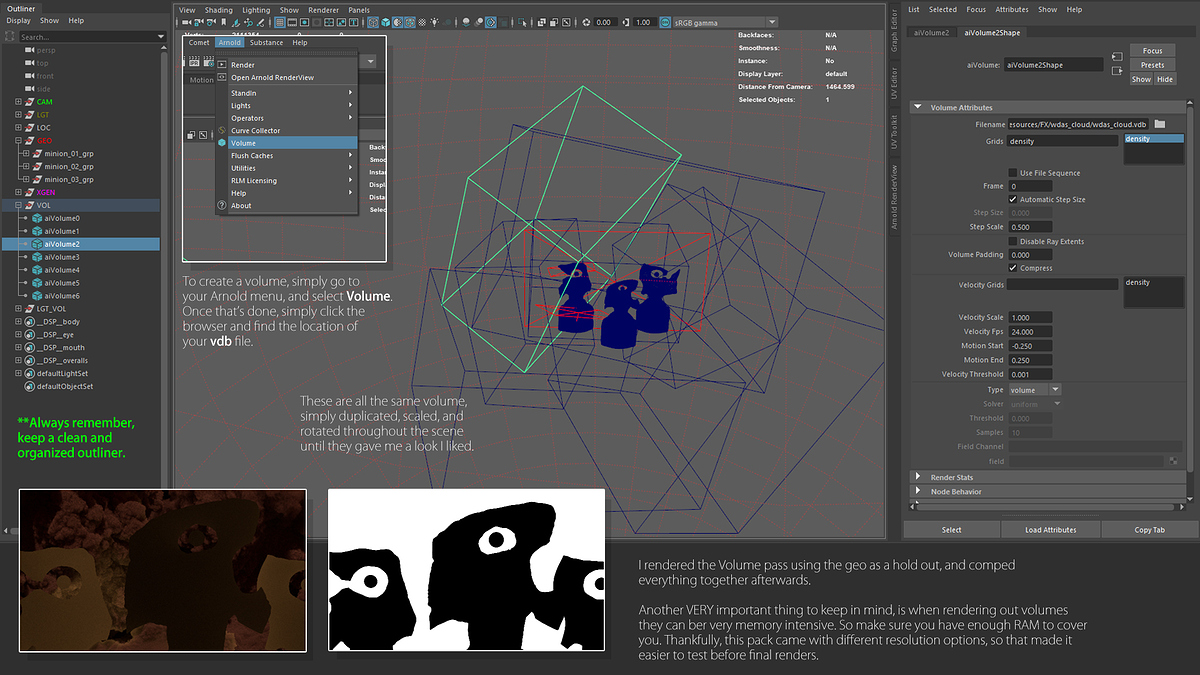The height and width of the screenshot is (675, 1200).
Task: Click the Grease Pencil icon
Action: click(x=260, y=22)
